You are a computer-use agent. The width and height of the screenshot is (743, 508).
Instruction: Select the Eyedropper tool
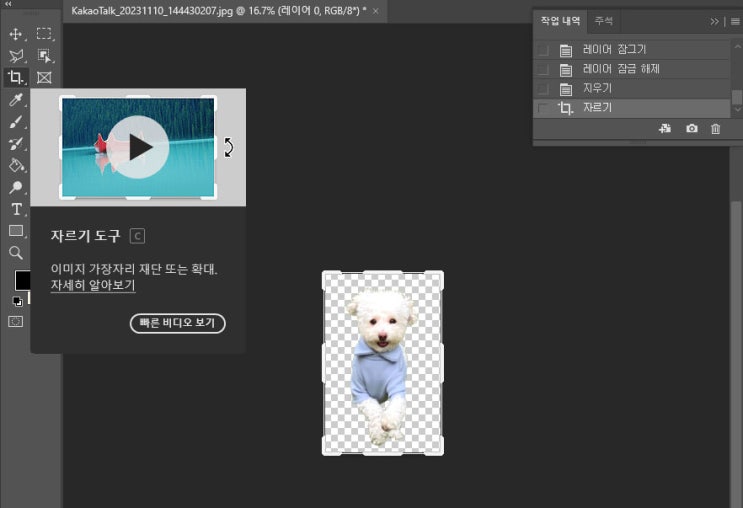point(16,100)
